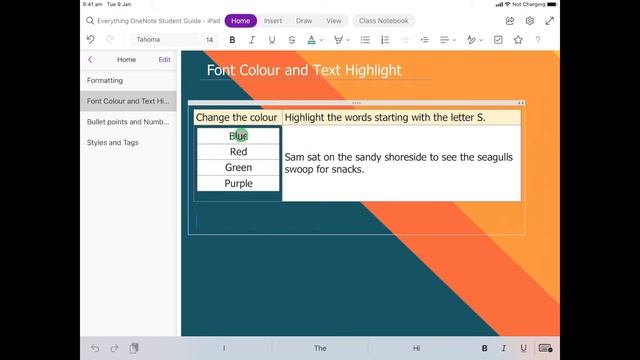
Task: Open the Settings gear icon
Action: [530, 21]
